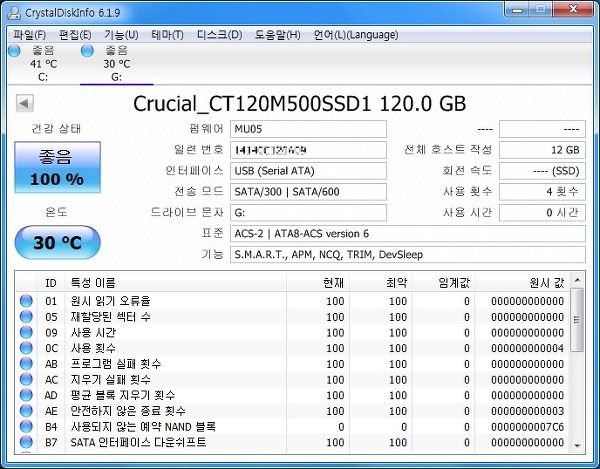Viewport: 600px width, 469px height.
Task: Click the interface field USB (Serial ATA)
Action: coord(308,171)
